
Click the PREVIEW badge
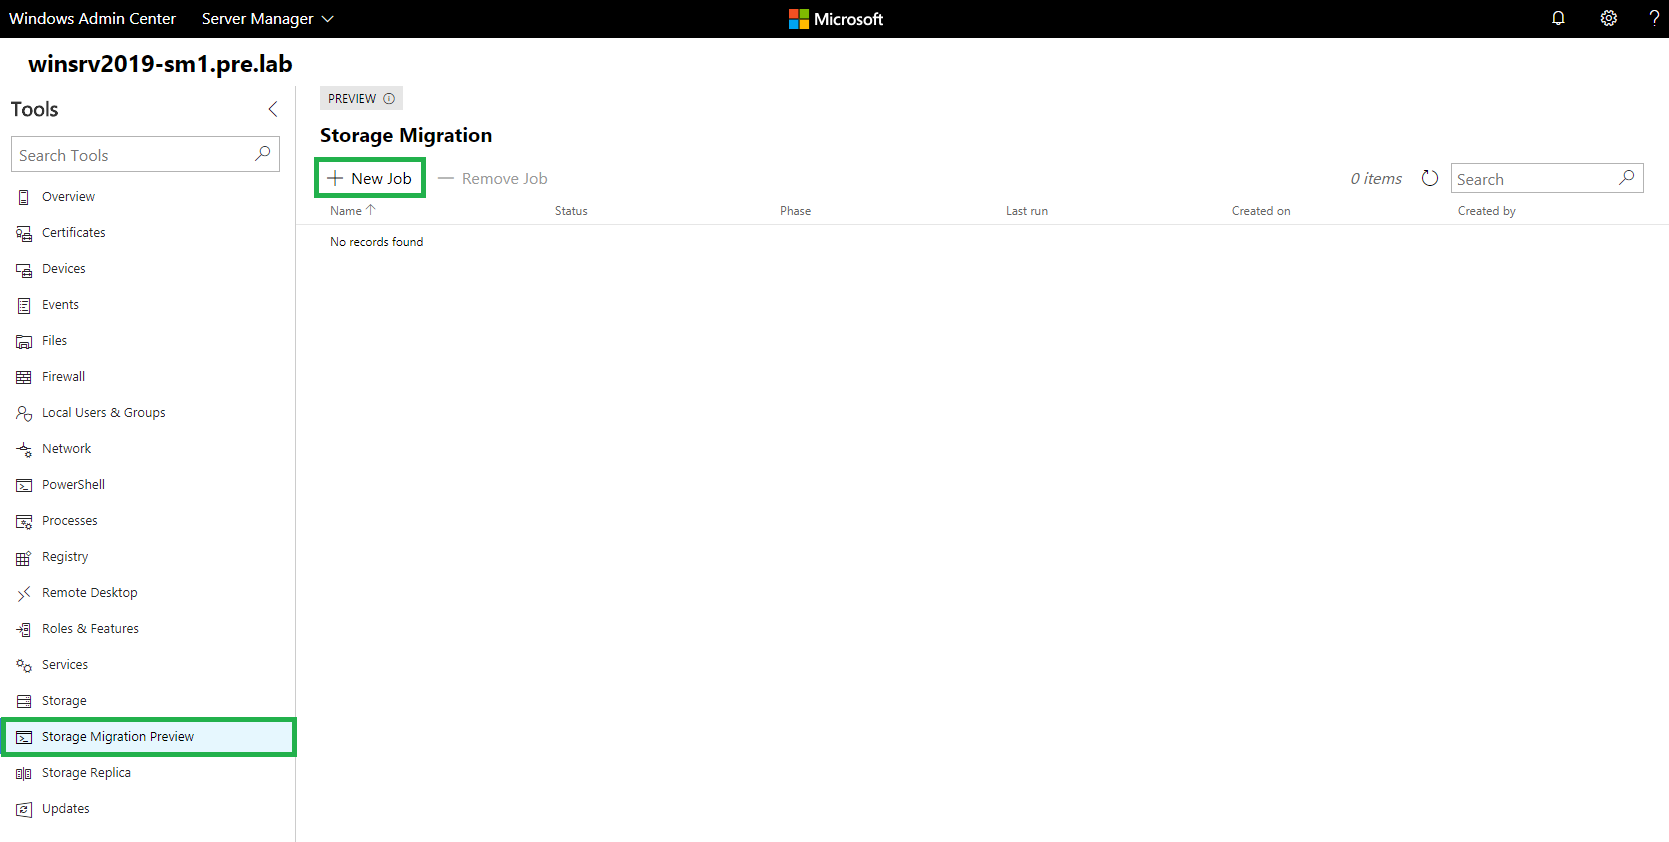[x=361, y=98]
